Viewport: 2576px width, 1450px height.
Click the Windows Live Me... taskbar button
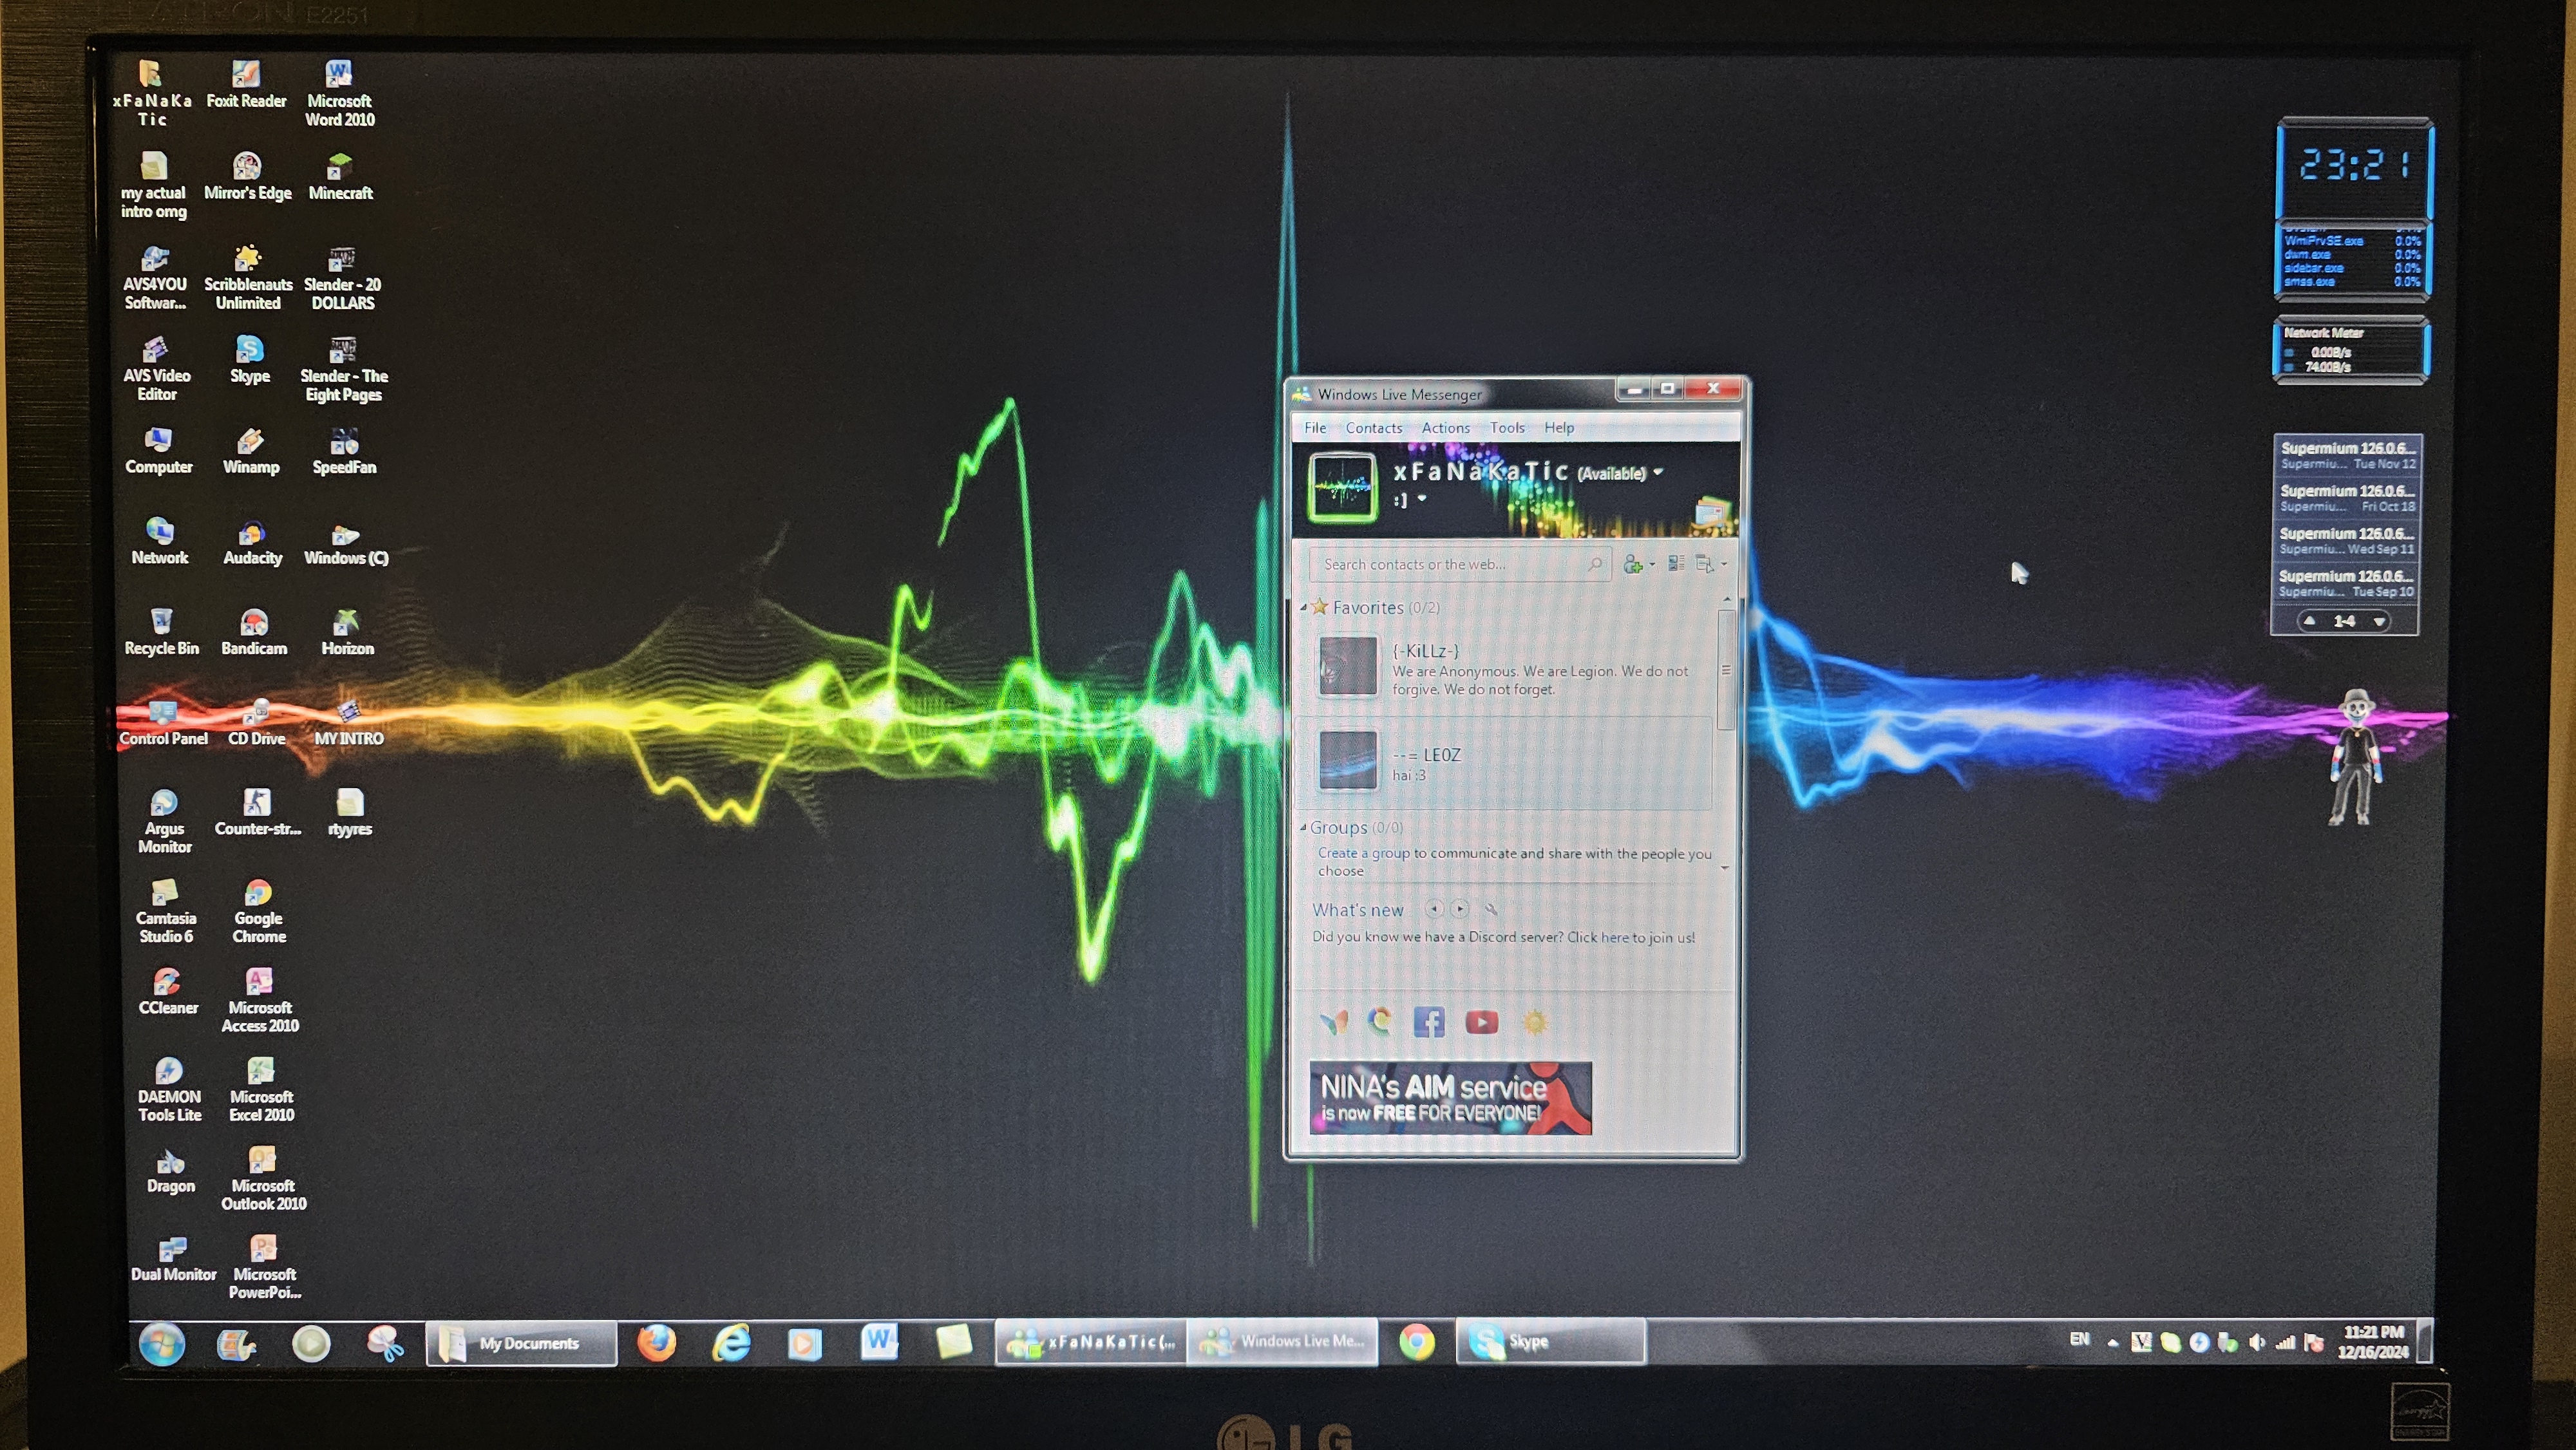click(x=1282, y=1341)
